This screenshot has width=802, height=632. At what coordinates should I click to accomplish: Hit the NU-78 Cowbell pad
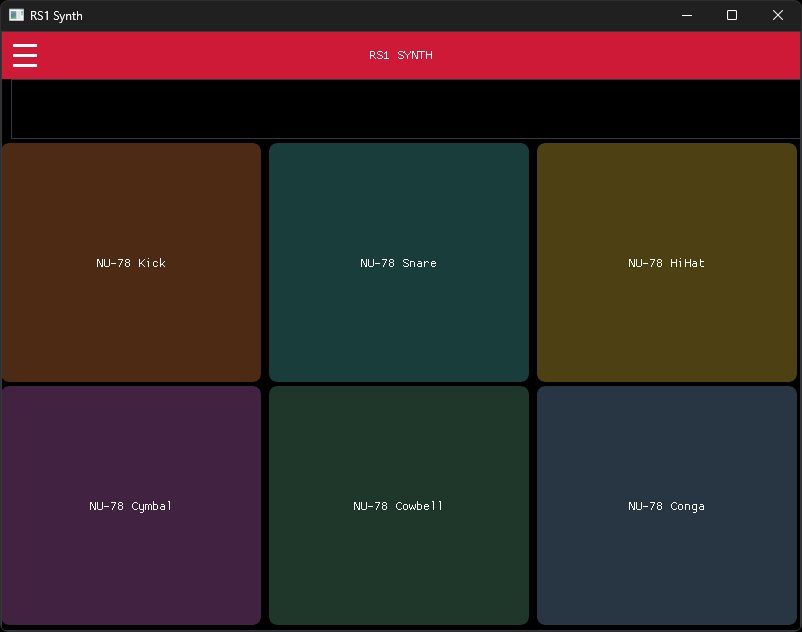[x=399, y=505]
